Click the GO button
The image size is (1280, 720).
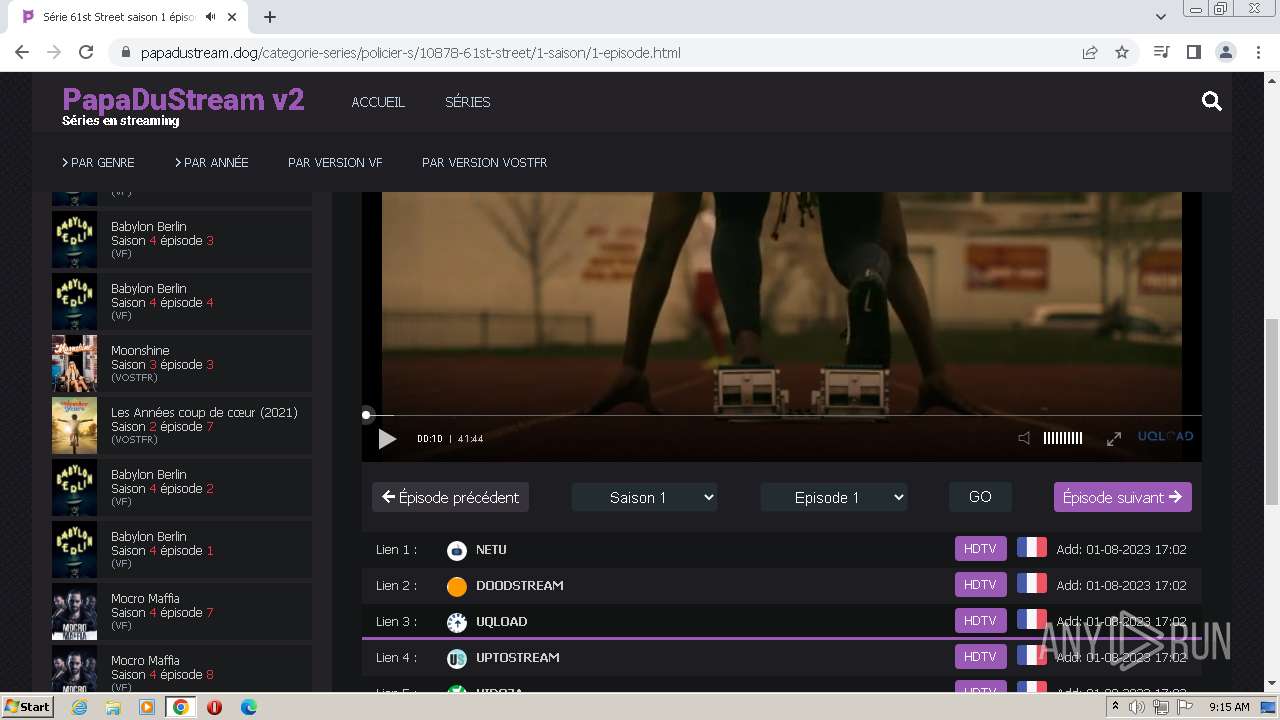coord(980,497)
